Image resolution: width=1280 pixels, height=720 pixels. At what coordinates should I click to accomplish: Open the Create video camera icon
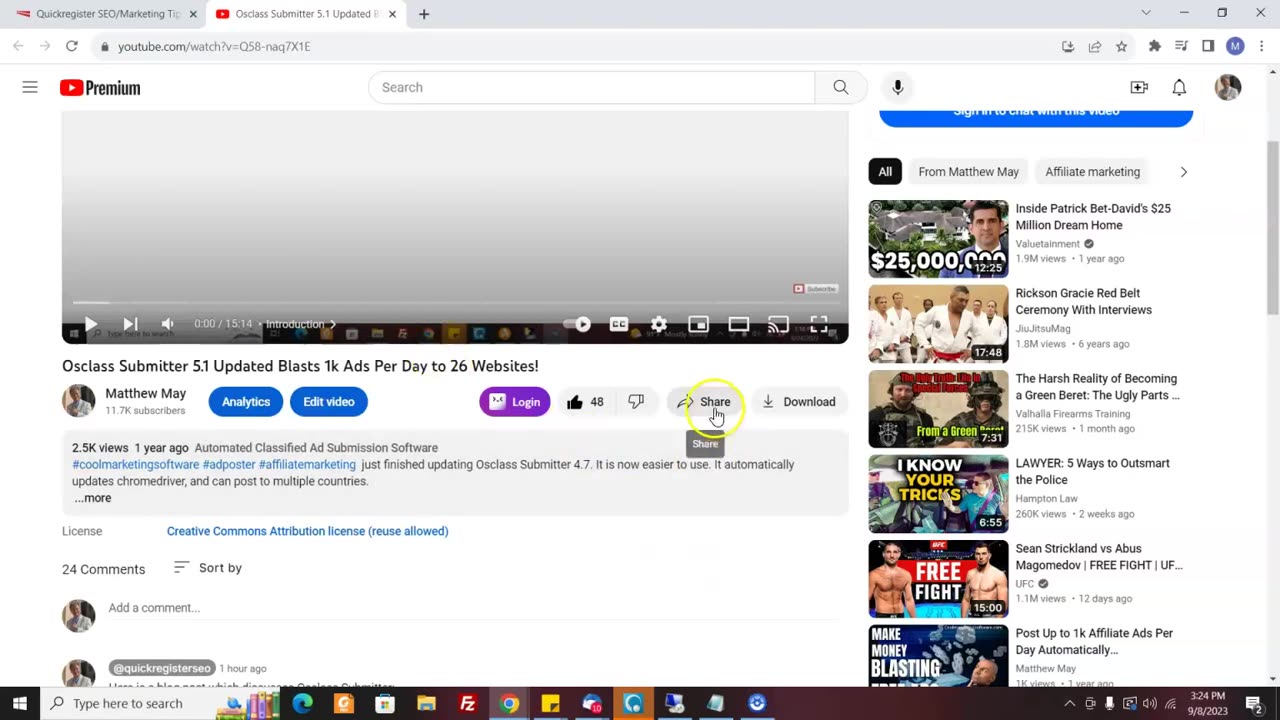click(x=1139, y=88)
